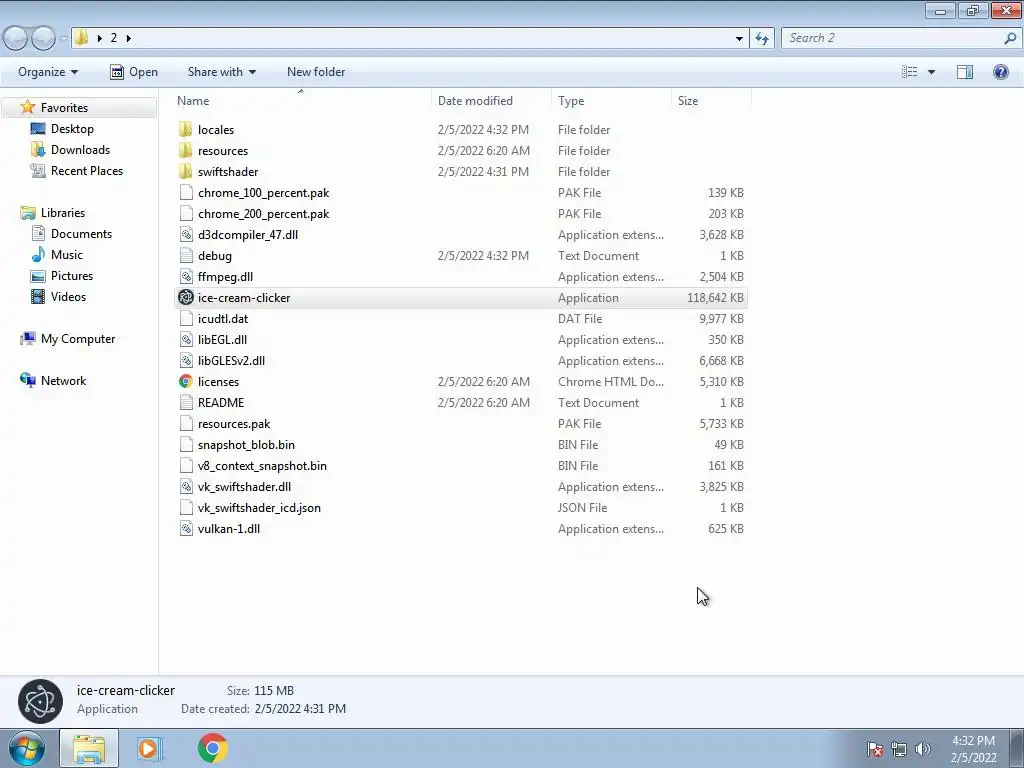
Task: Open Google Chrome from taskbar
Action: tap(212, 748)
